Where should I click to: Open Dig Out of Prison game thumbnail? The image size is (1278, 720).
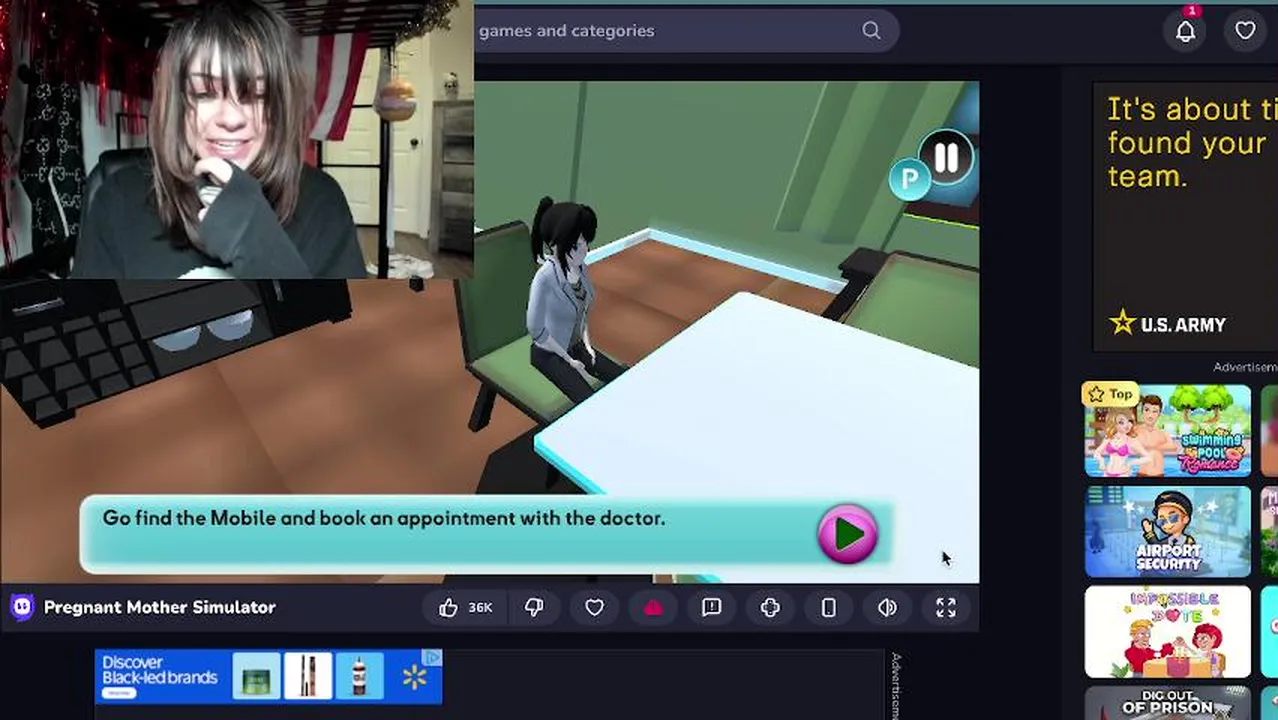point(1167,703)
